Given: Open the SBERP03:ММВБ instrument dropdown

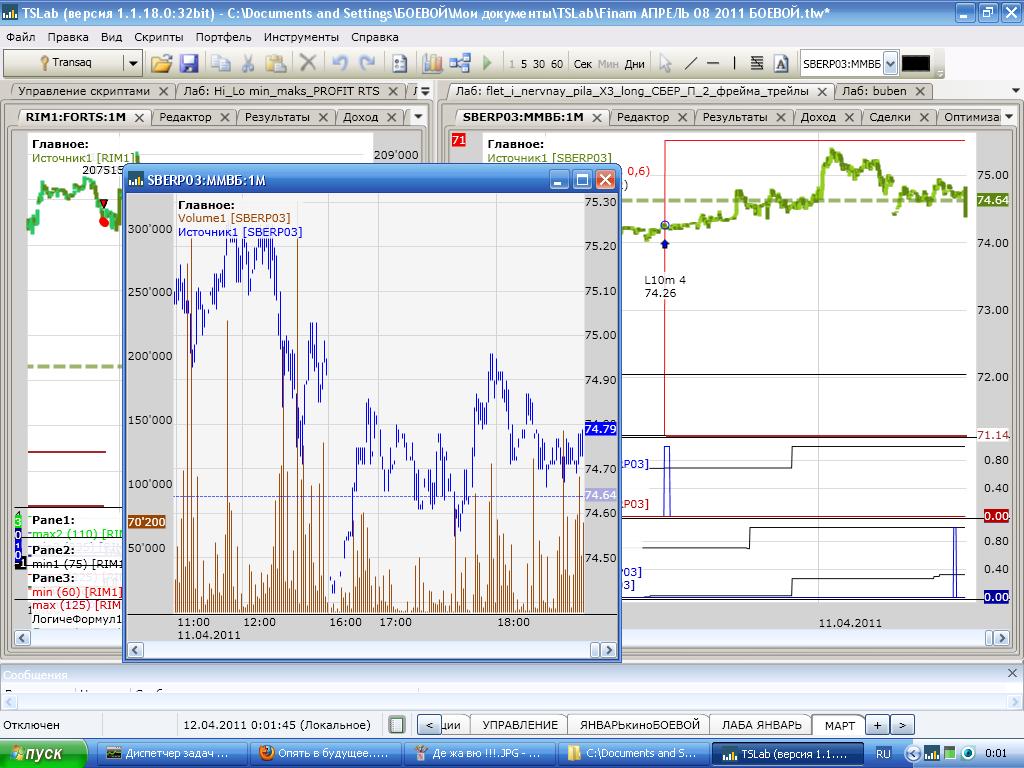Looking at the screenshot, I should (x=890, y=63).
